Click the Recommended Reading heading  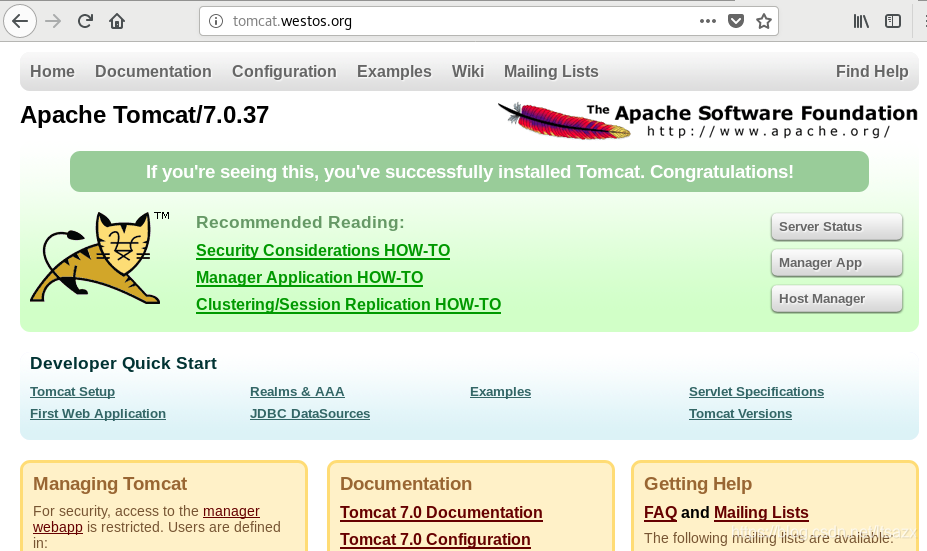pos(300,222)
